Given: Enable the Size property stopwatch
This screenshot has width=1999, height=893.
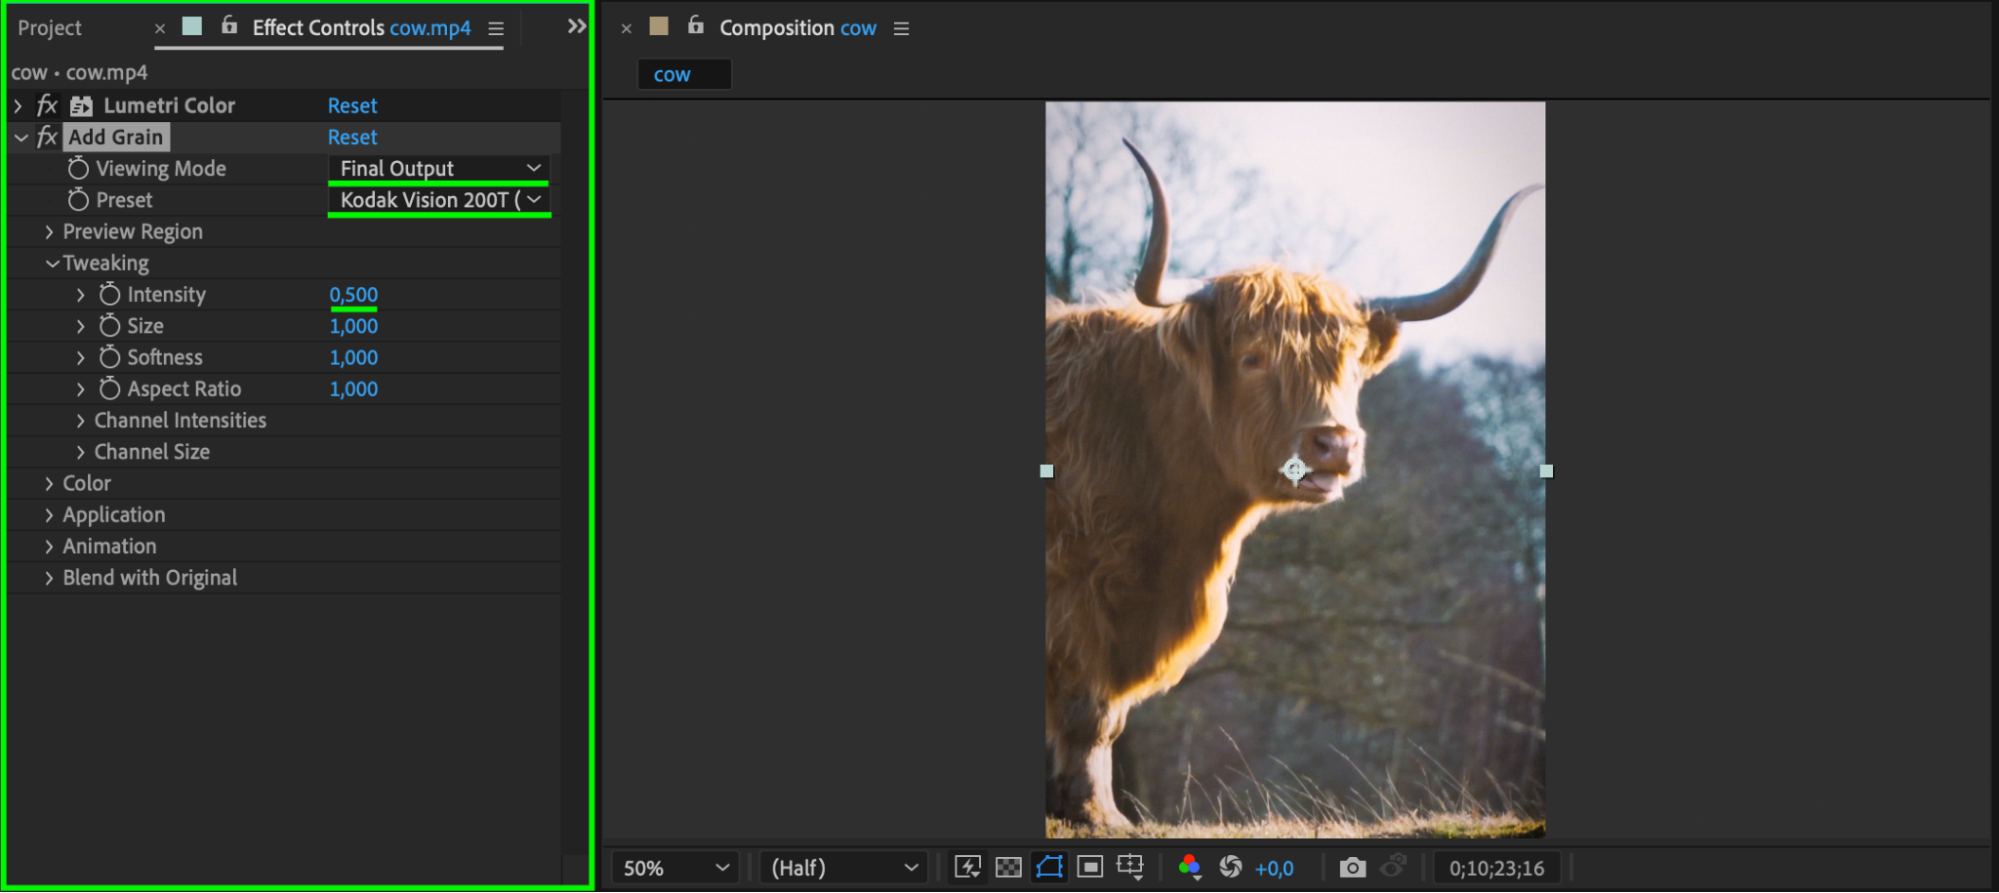Looking at the screenshot, I should tap(110, 326).
